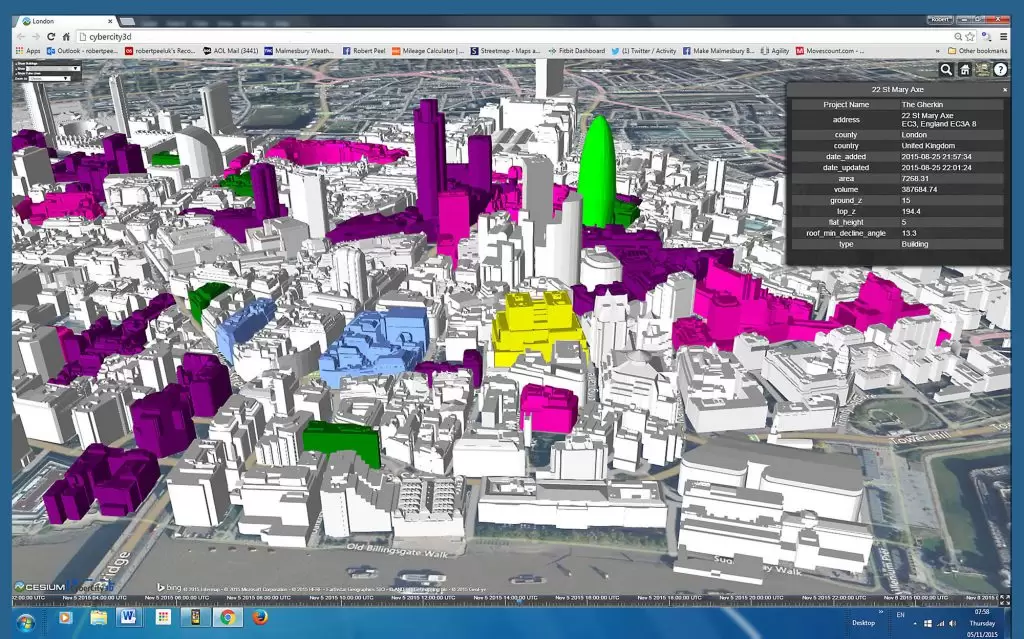Reload the page with the refresh icon
This screenshot has height=639, width=1024.
(52, 36)
